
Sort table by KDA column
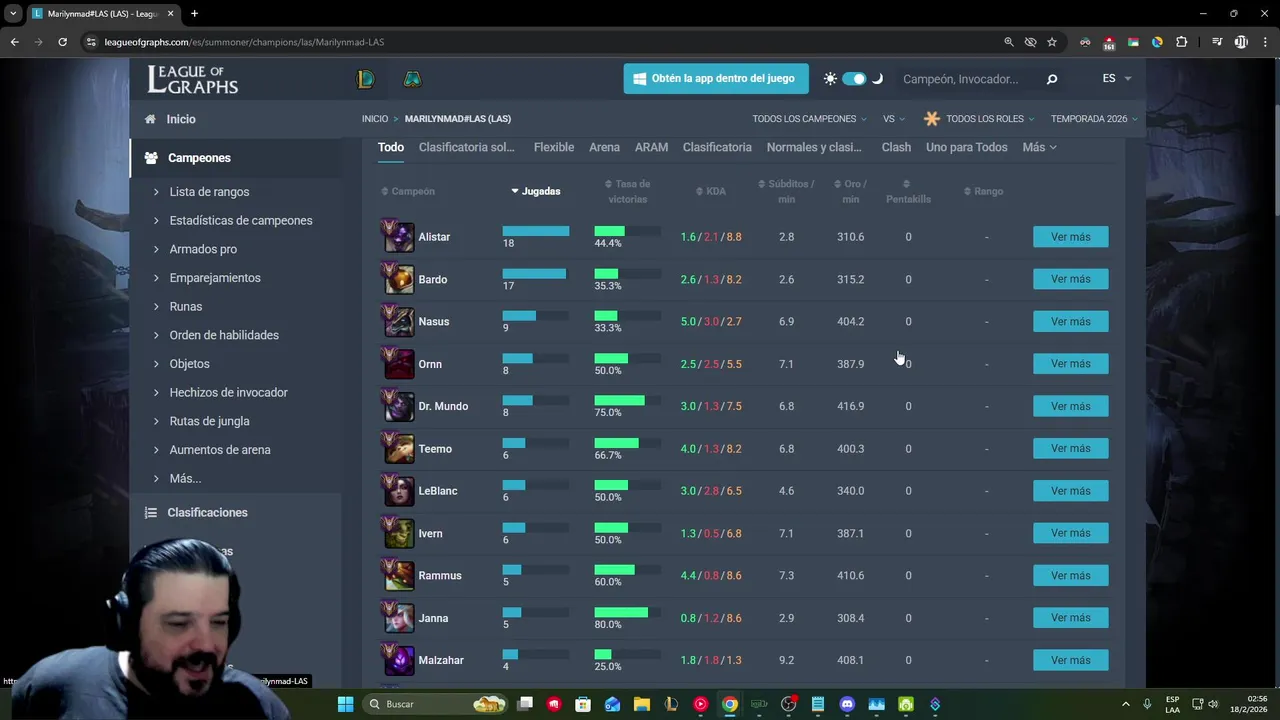[711, 191]
